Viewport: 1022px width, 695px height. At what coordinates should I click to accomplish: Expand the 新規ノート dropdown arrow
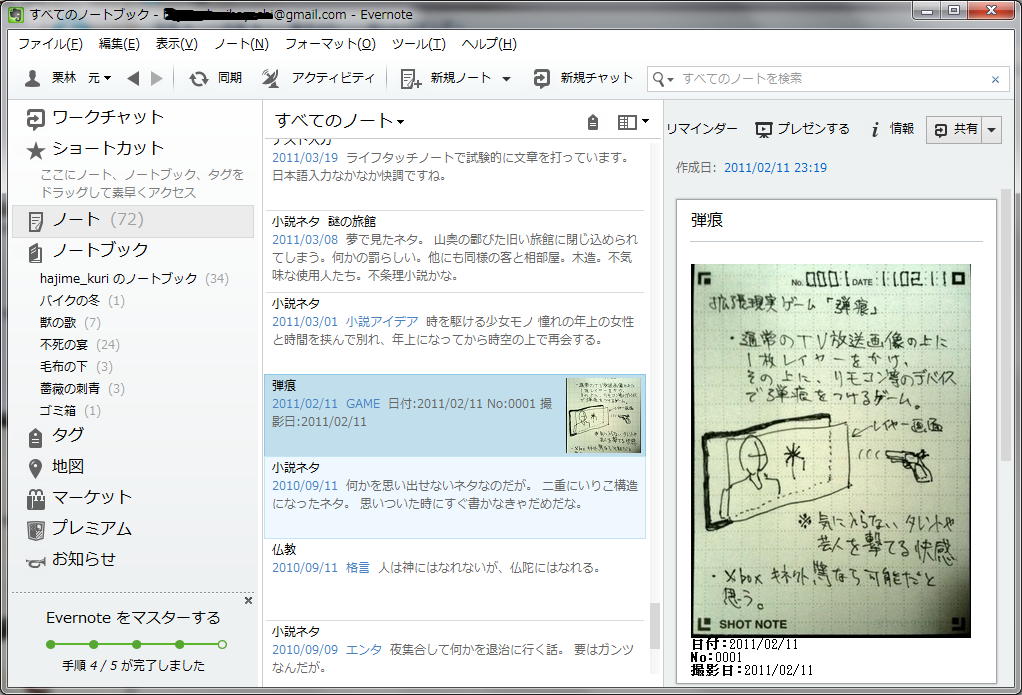[x=506, y=79]
